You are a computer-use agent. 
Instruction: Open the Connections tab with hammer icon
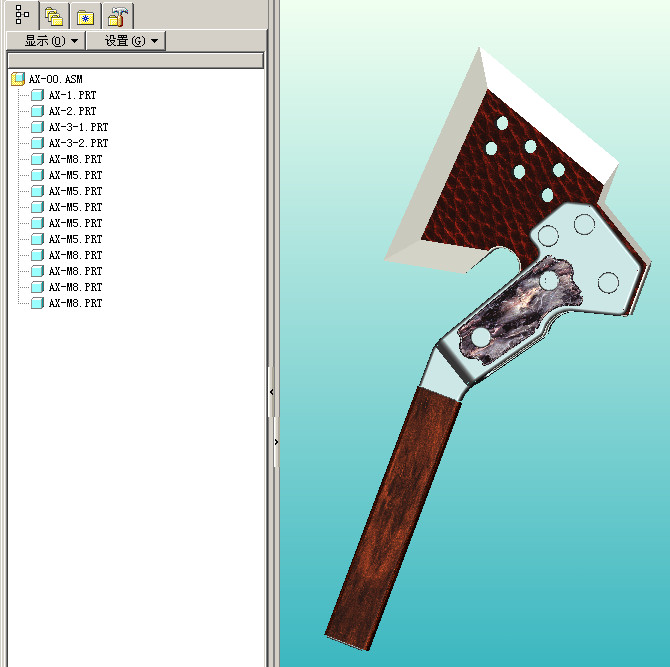[x=118, y=17]
